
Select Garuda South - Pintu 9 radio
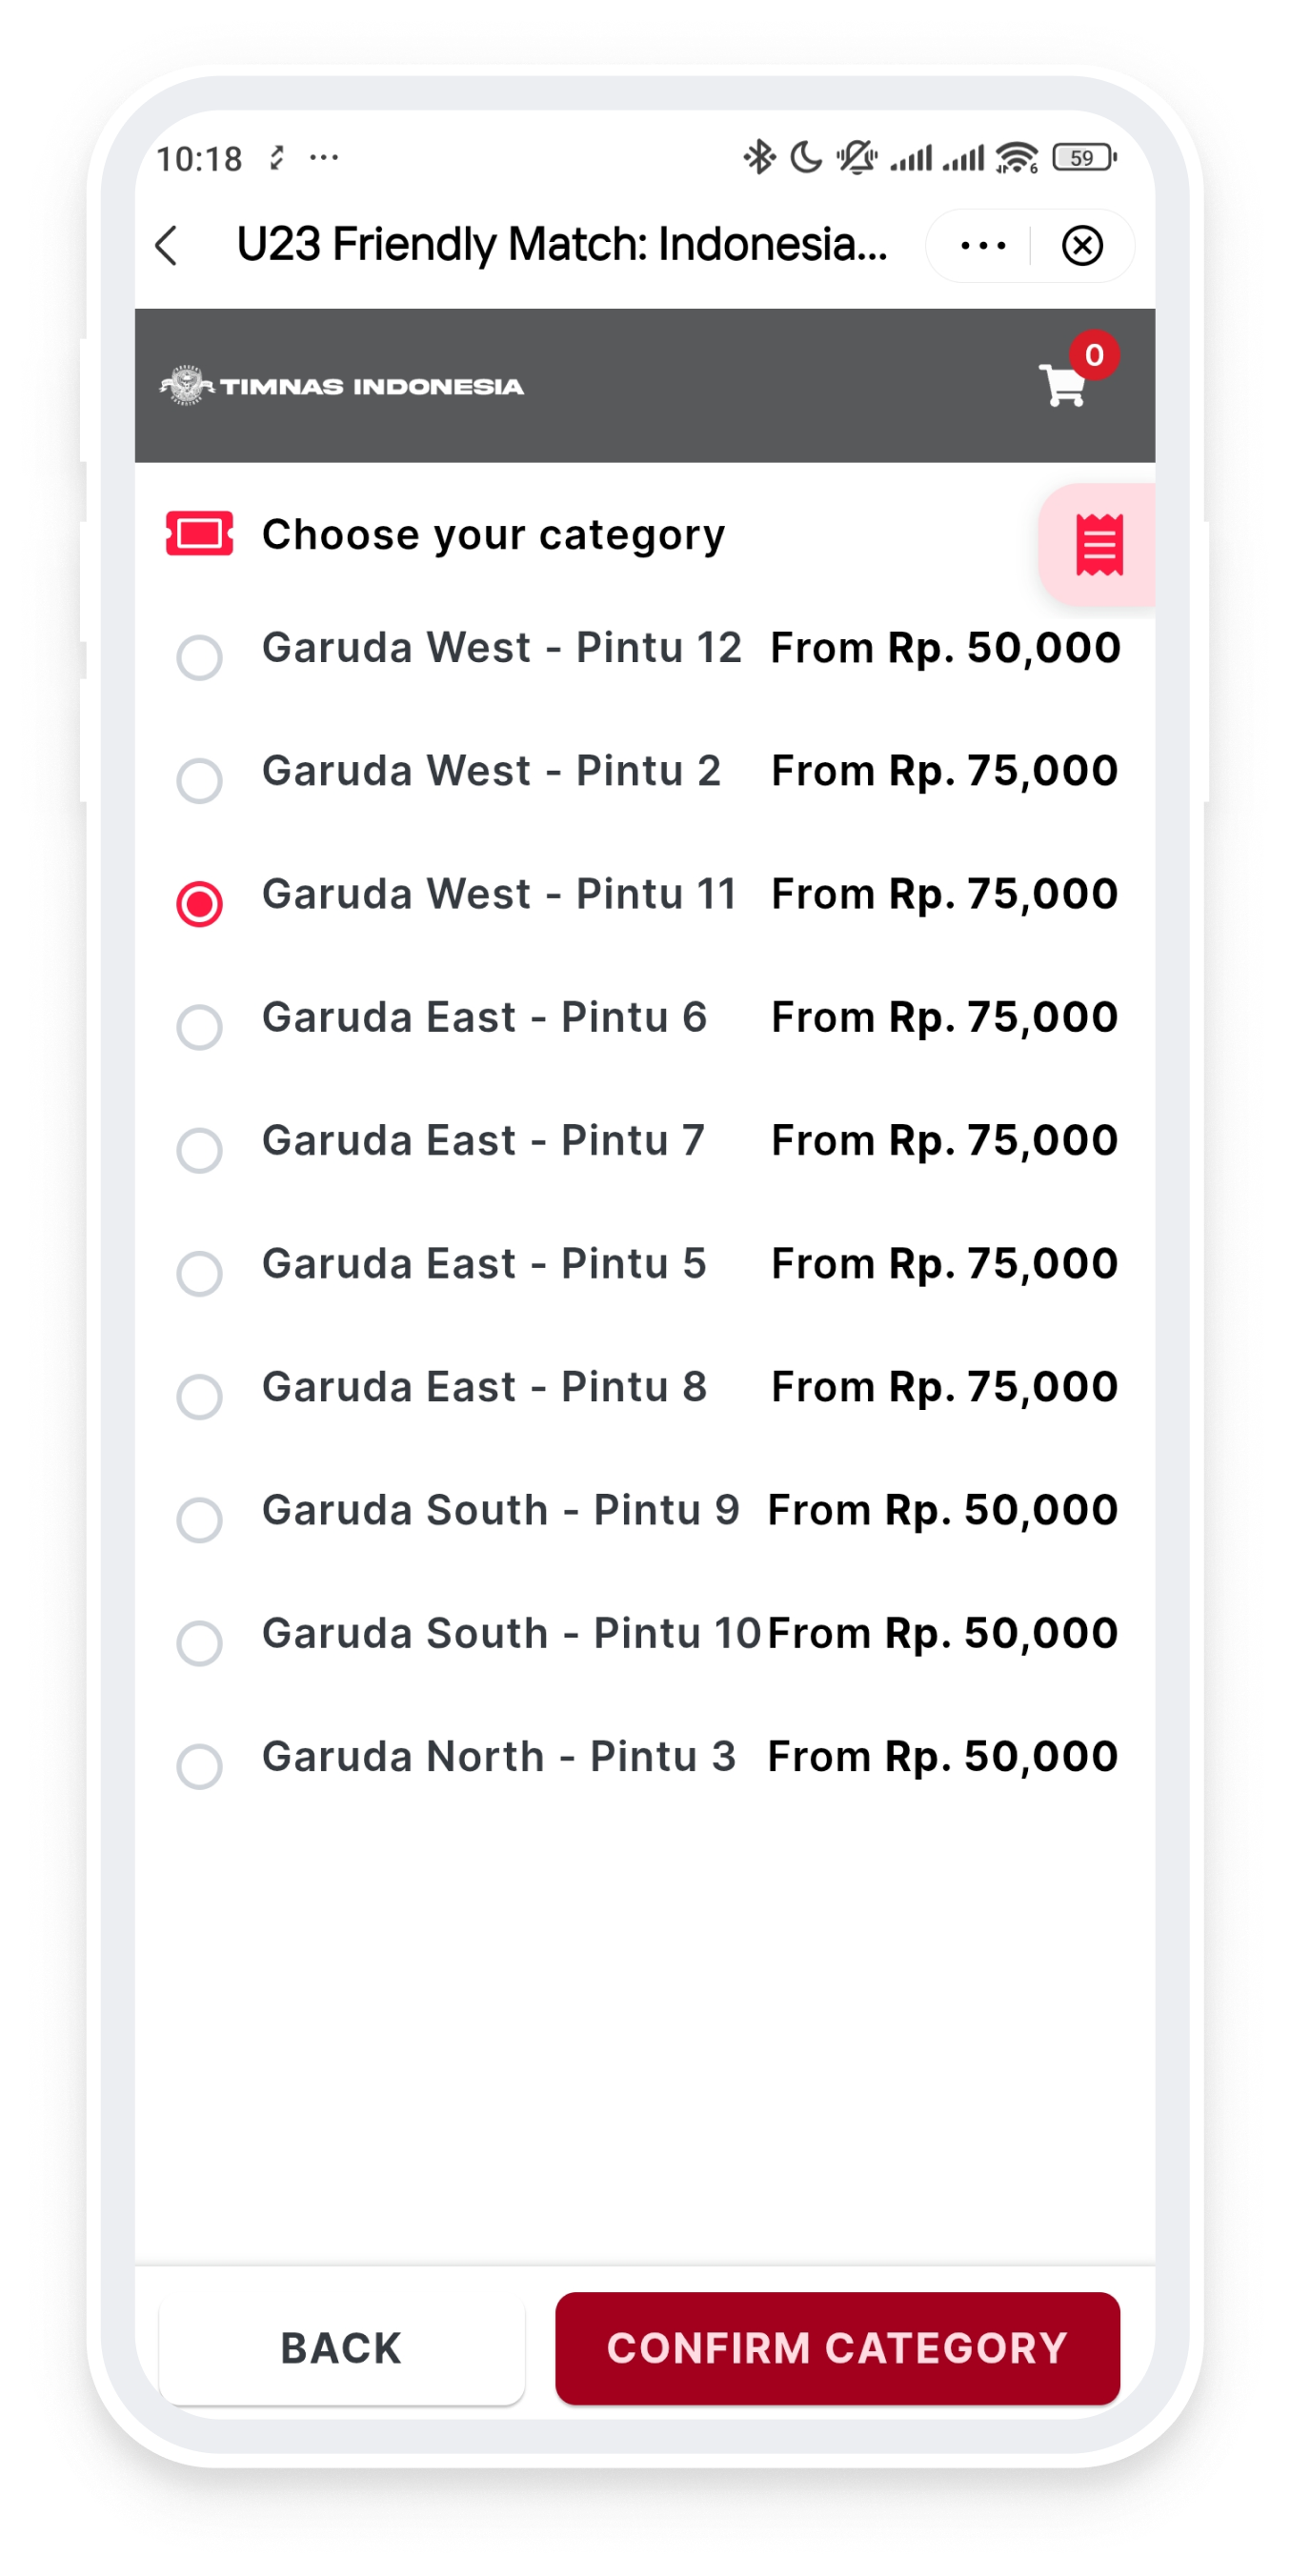[x=200, y=1520]
